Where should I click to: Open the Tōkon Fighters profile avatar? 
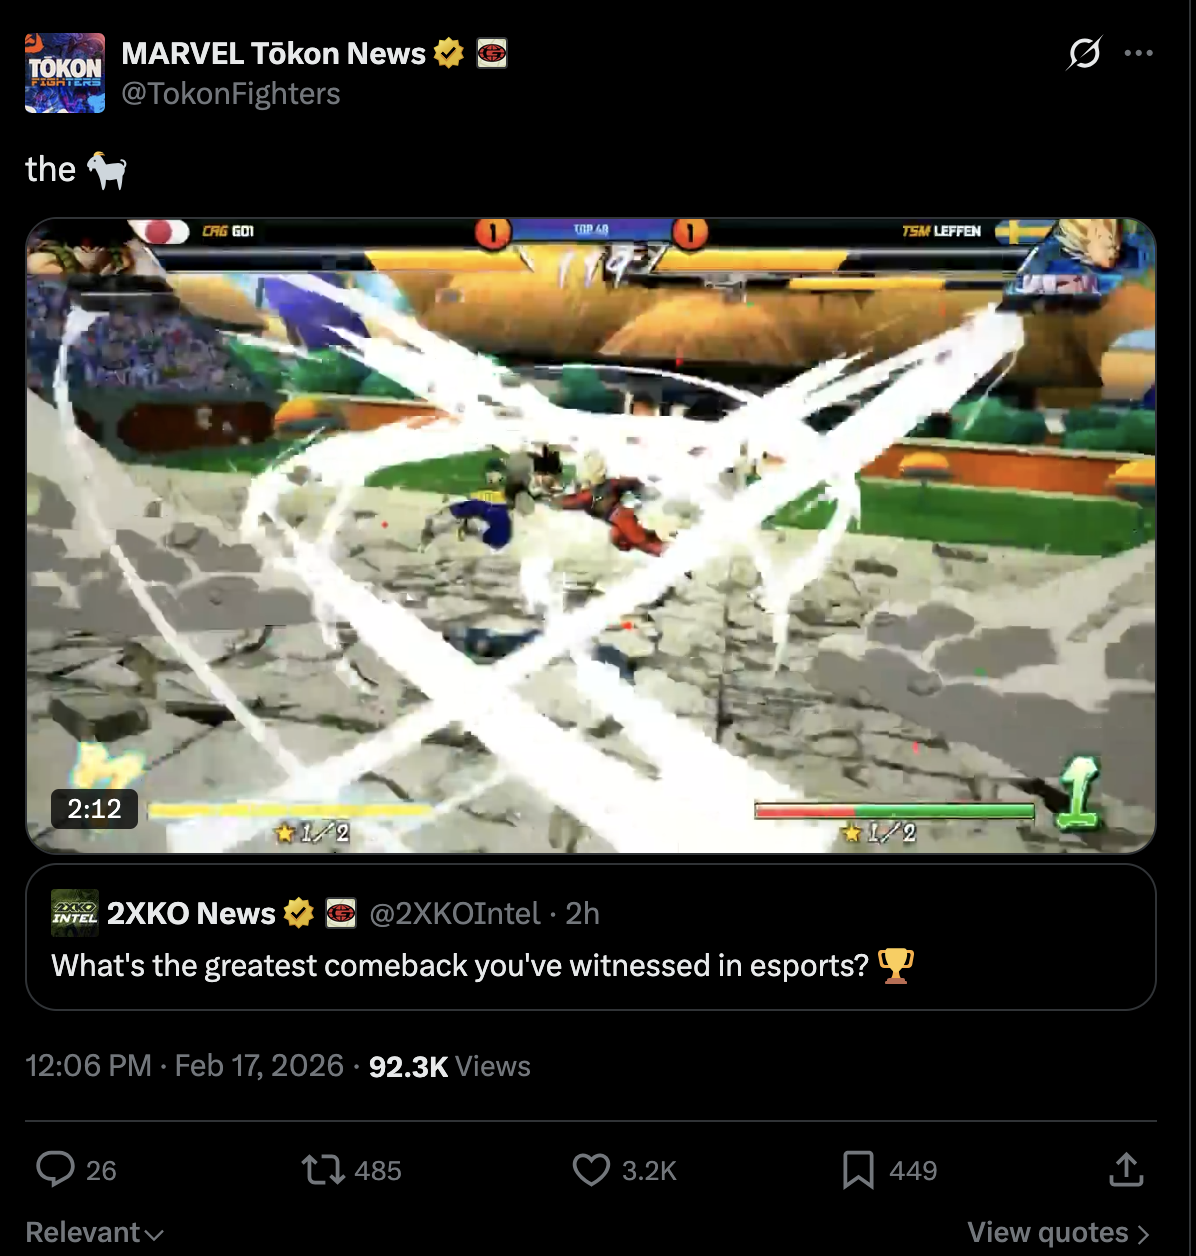pos(65,73)
